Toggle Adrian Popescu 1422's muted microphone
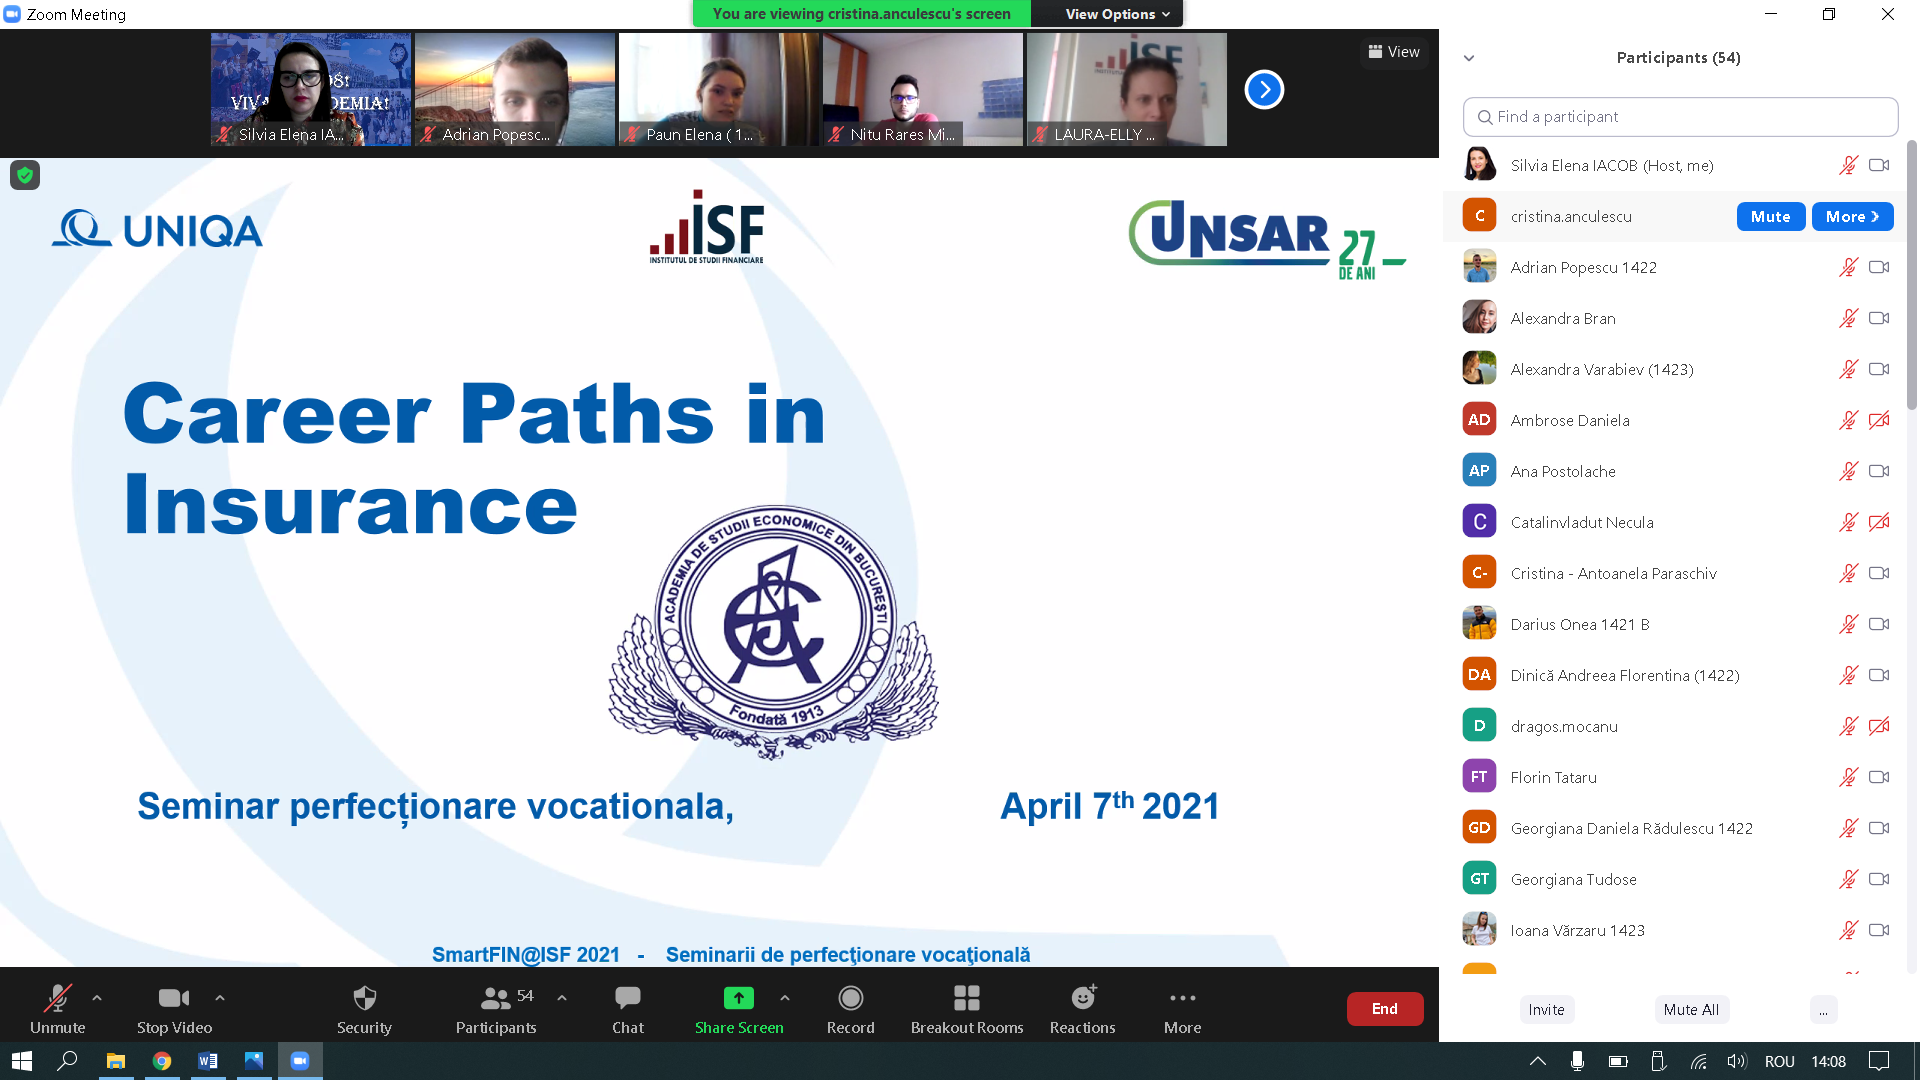Viewport: 1920px width, 1080px height. point(1848,267)
